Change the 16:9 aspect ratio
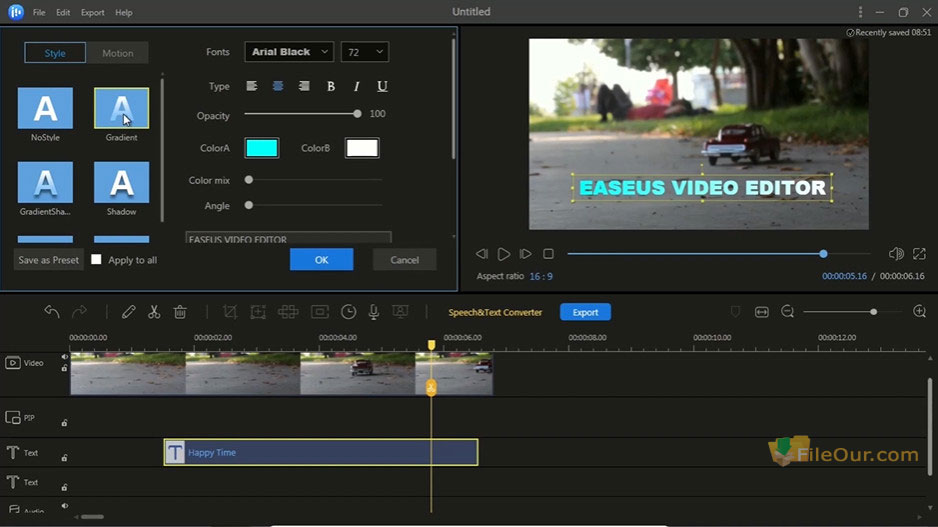 point(541,276)
